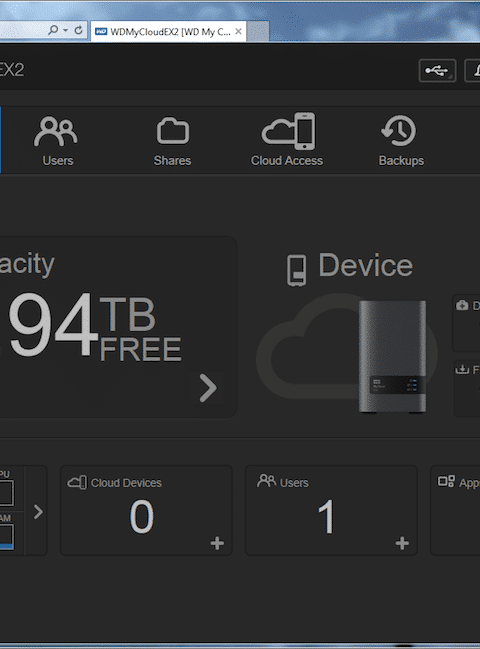Screen dimensions: 480x649
Task: Add a user with plus button
Action: [x=402, y=543]
